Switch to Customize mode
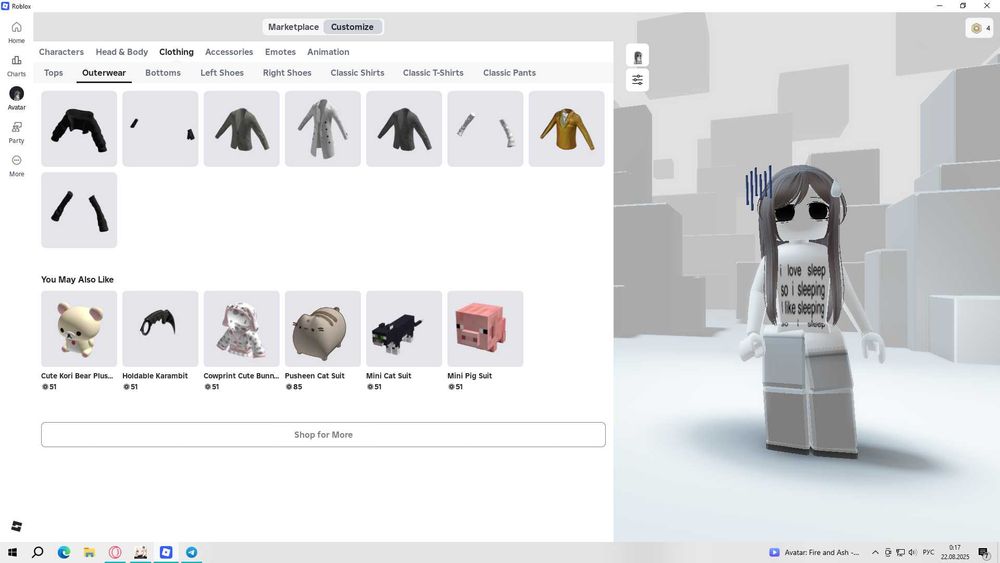1000x563 pixels. [x=352, y=27]
